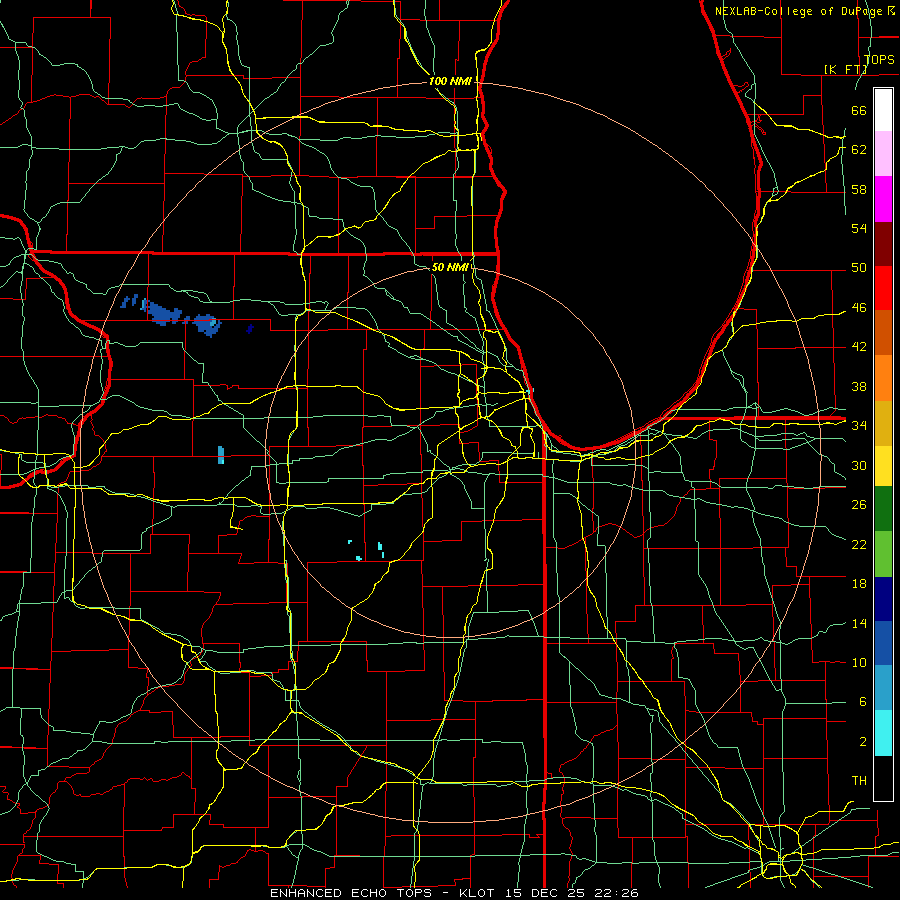The width and height of the screenshot is (900, 900).
Task: Select the magenta legend color band
Action: pyautogui.click(x=883, y=199)
